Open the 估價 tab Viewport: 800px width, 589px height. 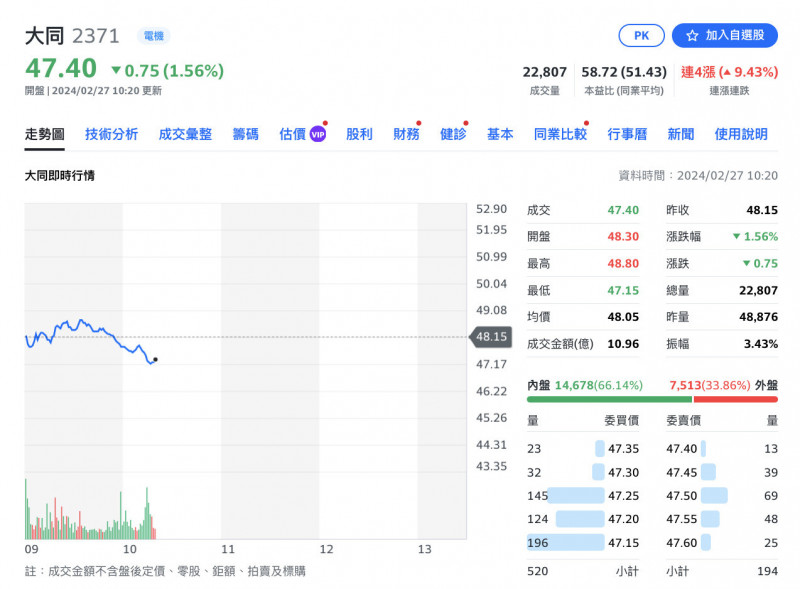(292, 134)
